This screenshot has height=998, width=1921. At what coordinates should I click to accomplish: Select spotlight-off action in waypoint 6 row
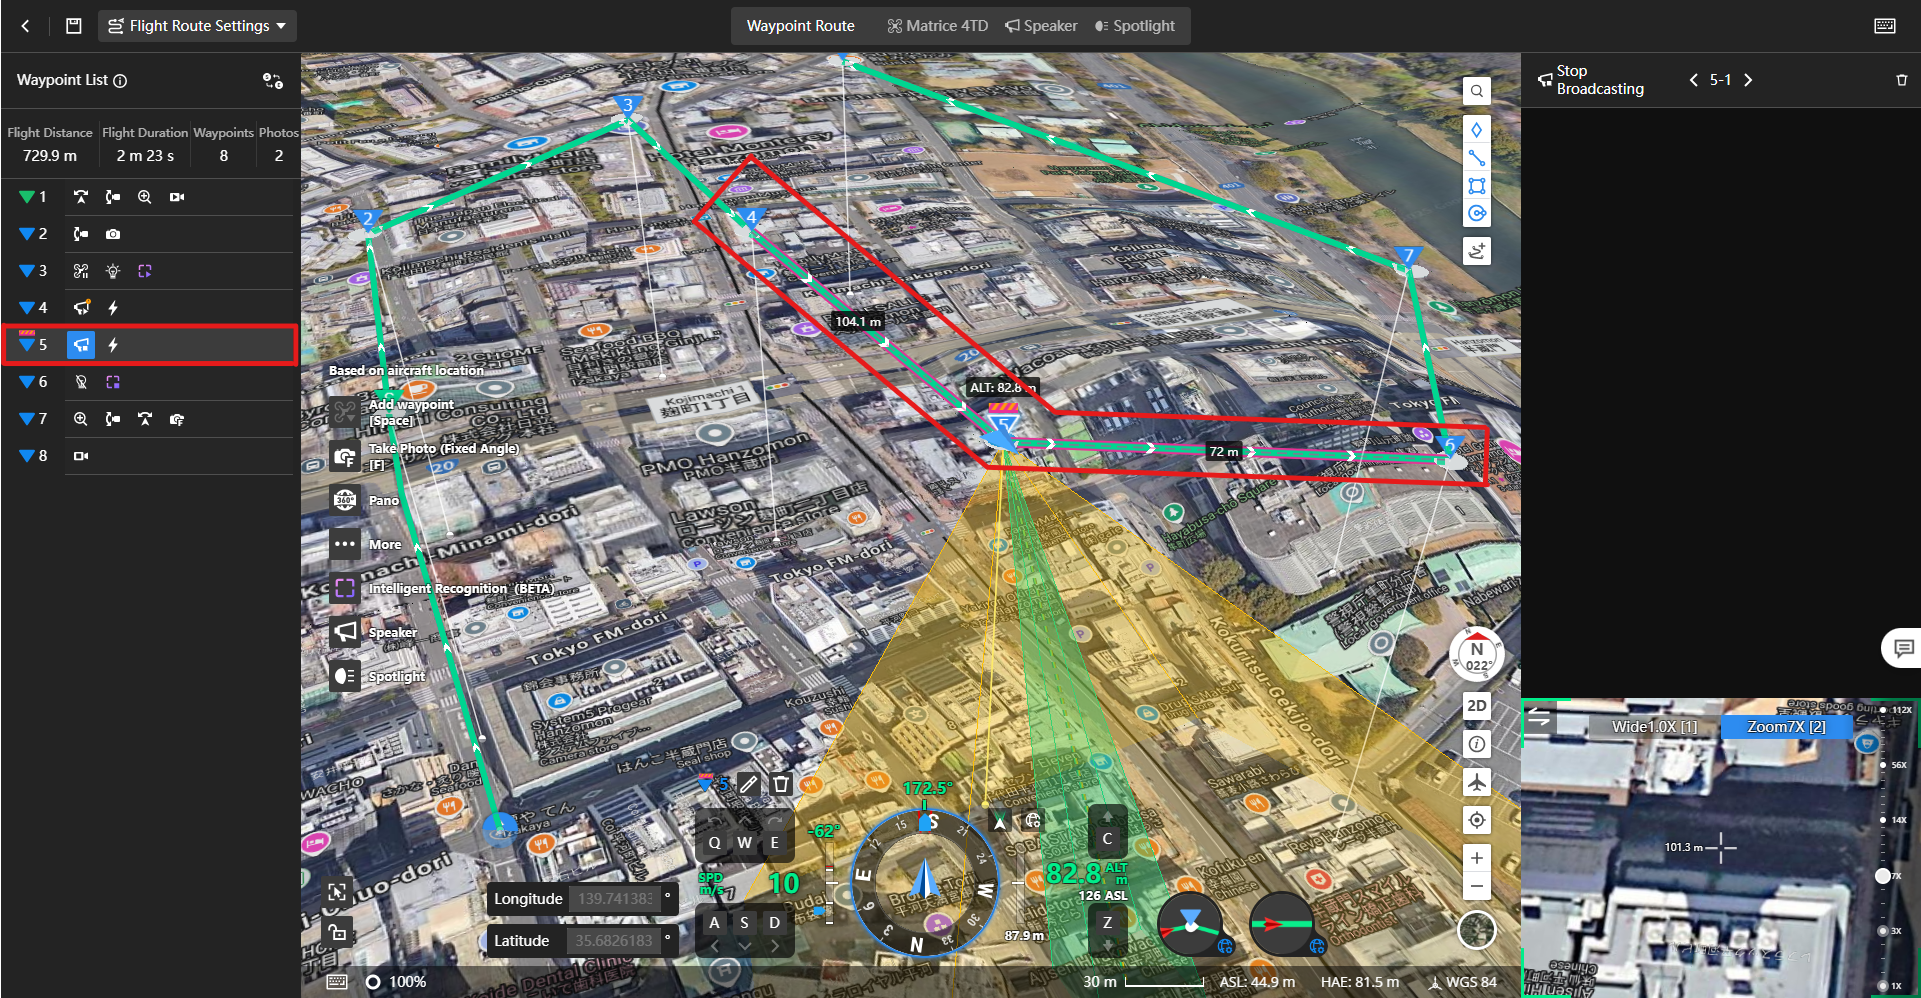(x=81, y=382)
